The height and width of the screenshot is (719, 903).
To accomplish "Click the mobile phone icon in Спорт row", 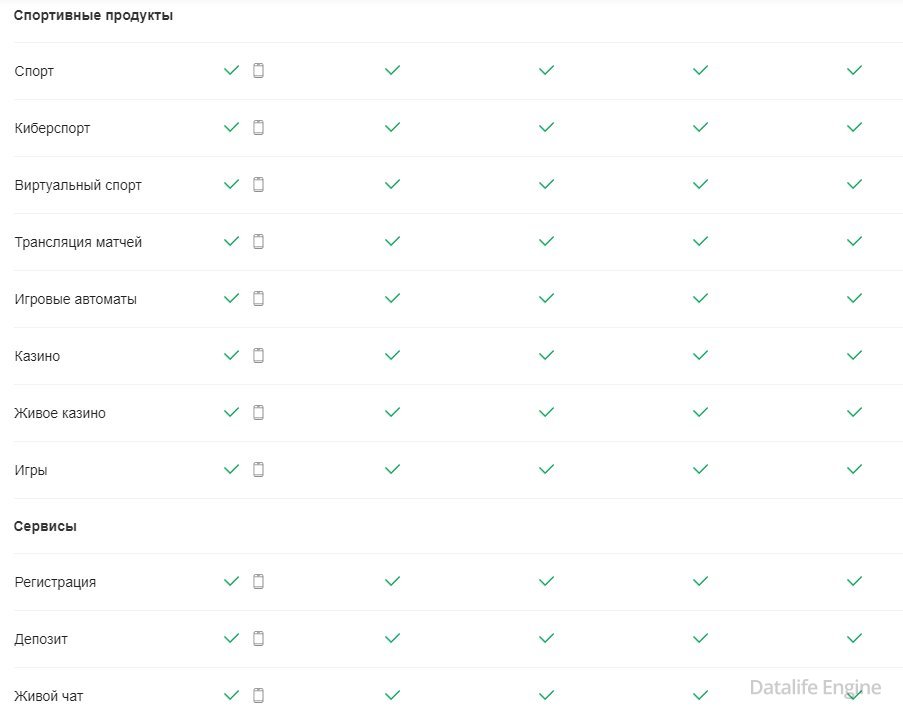I will (258, 71).
